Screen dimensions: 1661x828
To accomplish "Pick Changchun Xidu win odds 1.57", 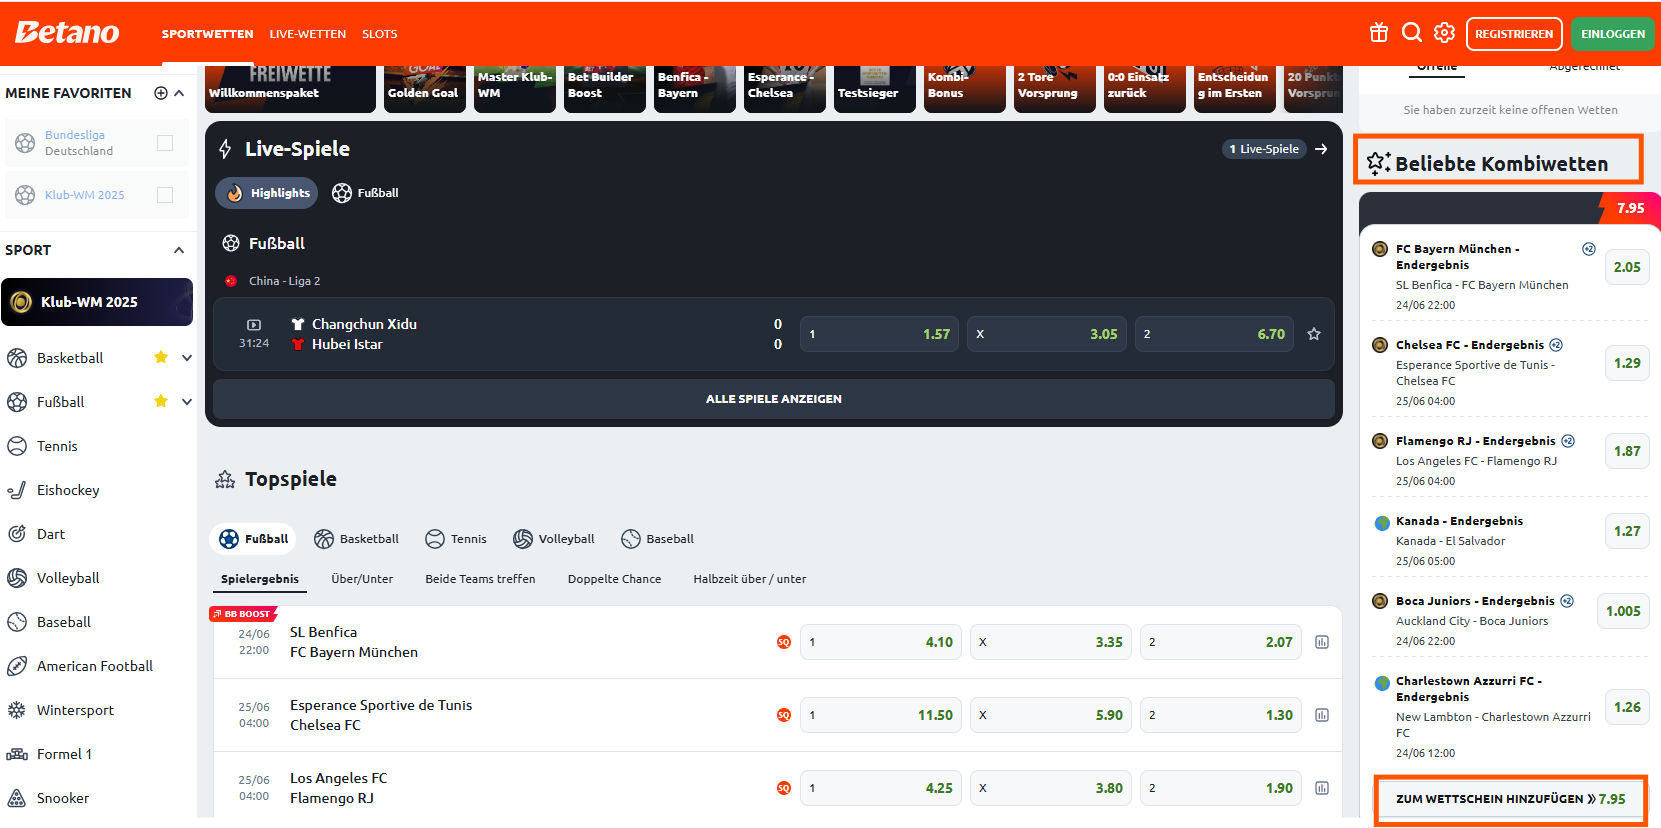I will pyautogui.click(x=880, y=334).
